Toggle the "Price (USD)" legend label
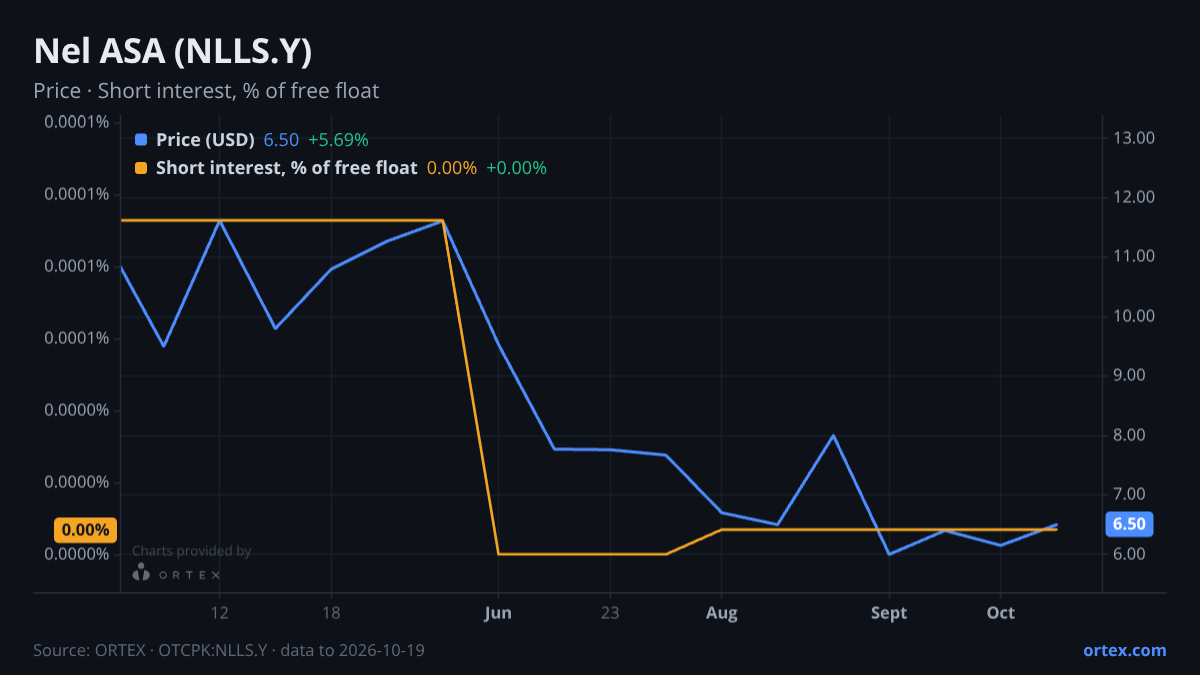This screenshot has height=675, width=1200. [205, 140]
